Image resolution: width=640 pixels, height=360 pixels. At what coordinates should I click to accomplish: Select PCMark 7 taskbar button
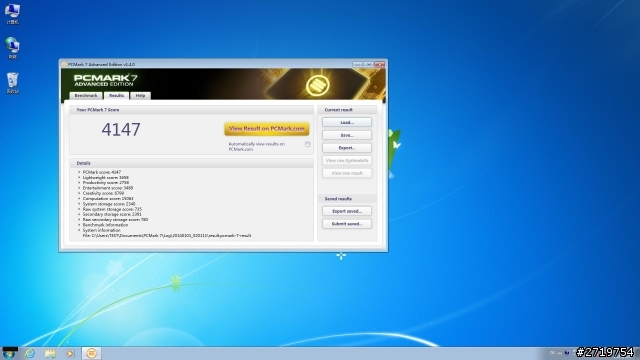click(91, 353)
